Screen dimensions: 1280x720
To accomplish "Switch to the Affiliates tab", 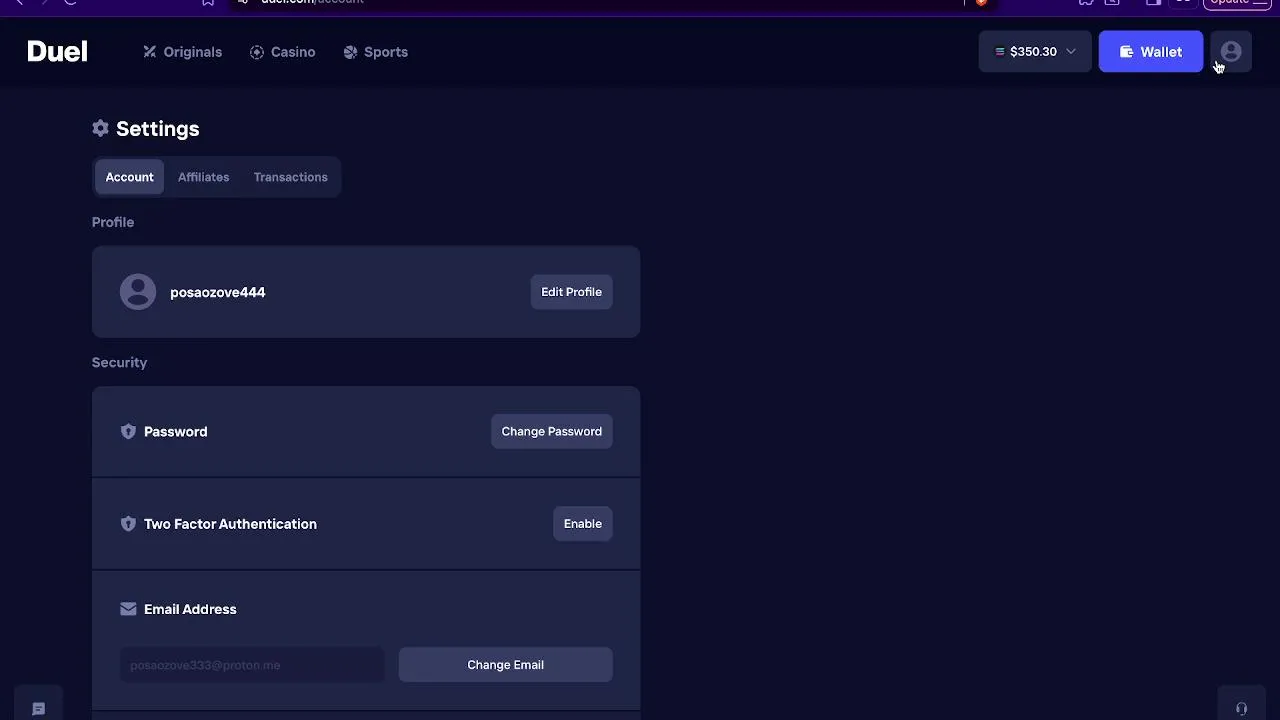I will (x=203, y=177).
